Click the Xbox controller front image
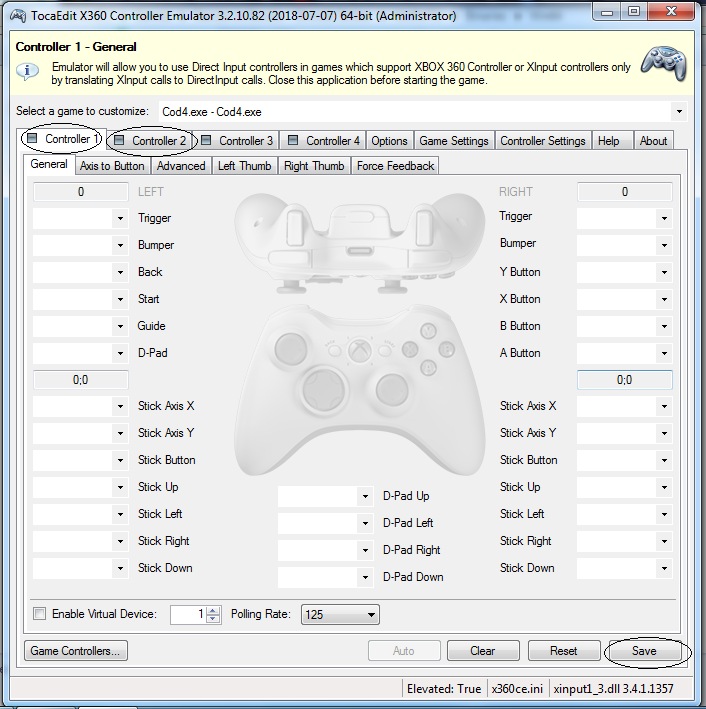 click(x=360, y=390)
